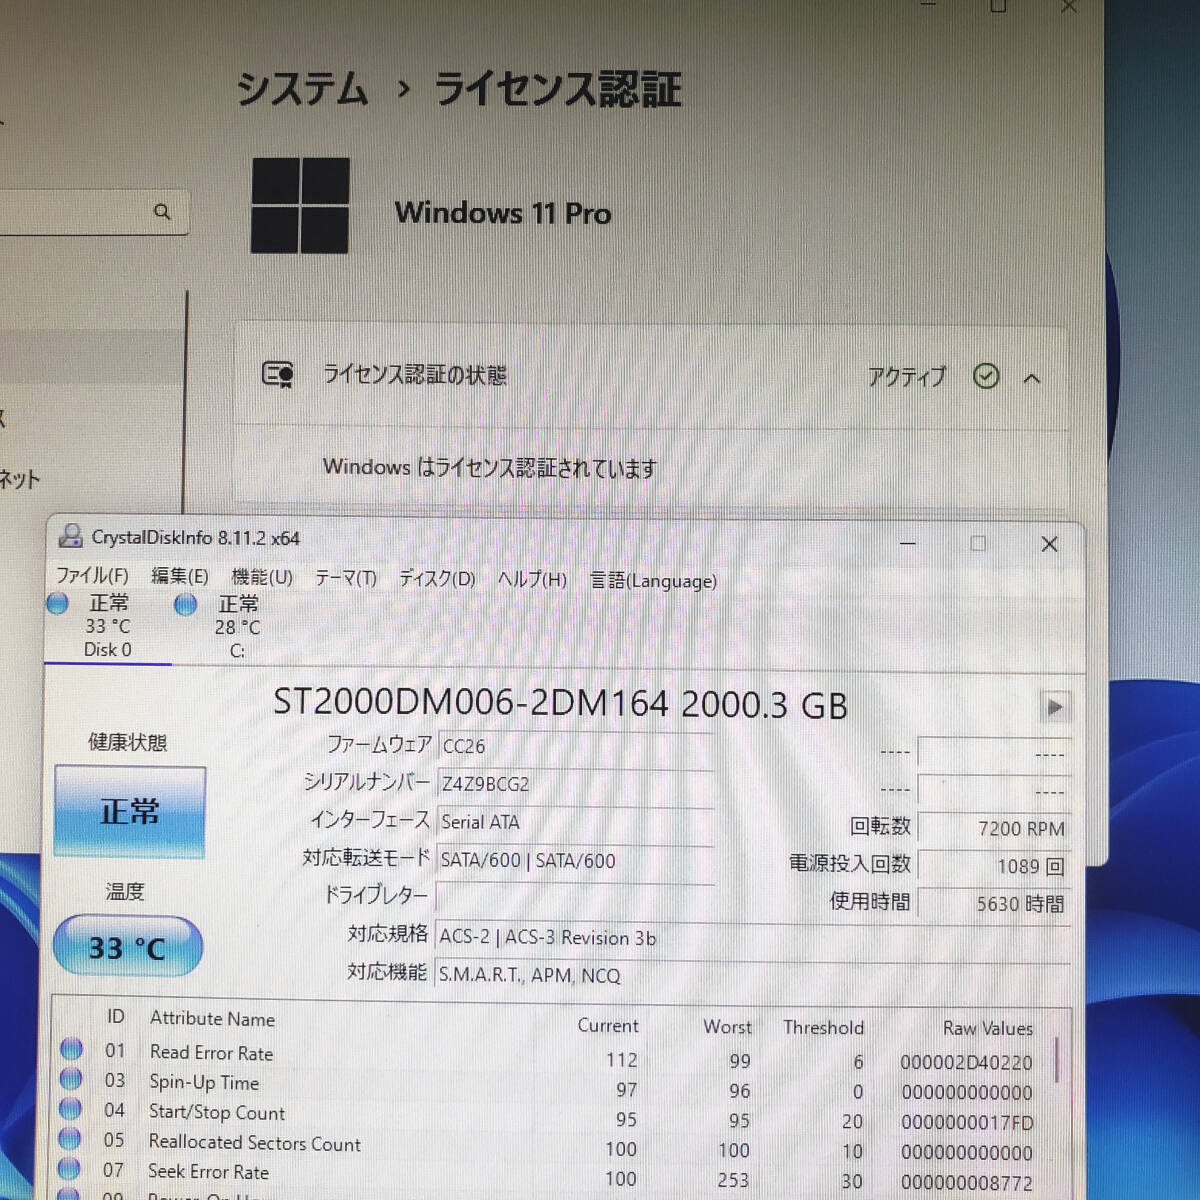
Task: Open the ディスク(D) menu
Action: (x=437, y=579)
